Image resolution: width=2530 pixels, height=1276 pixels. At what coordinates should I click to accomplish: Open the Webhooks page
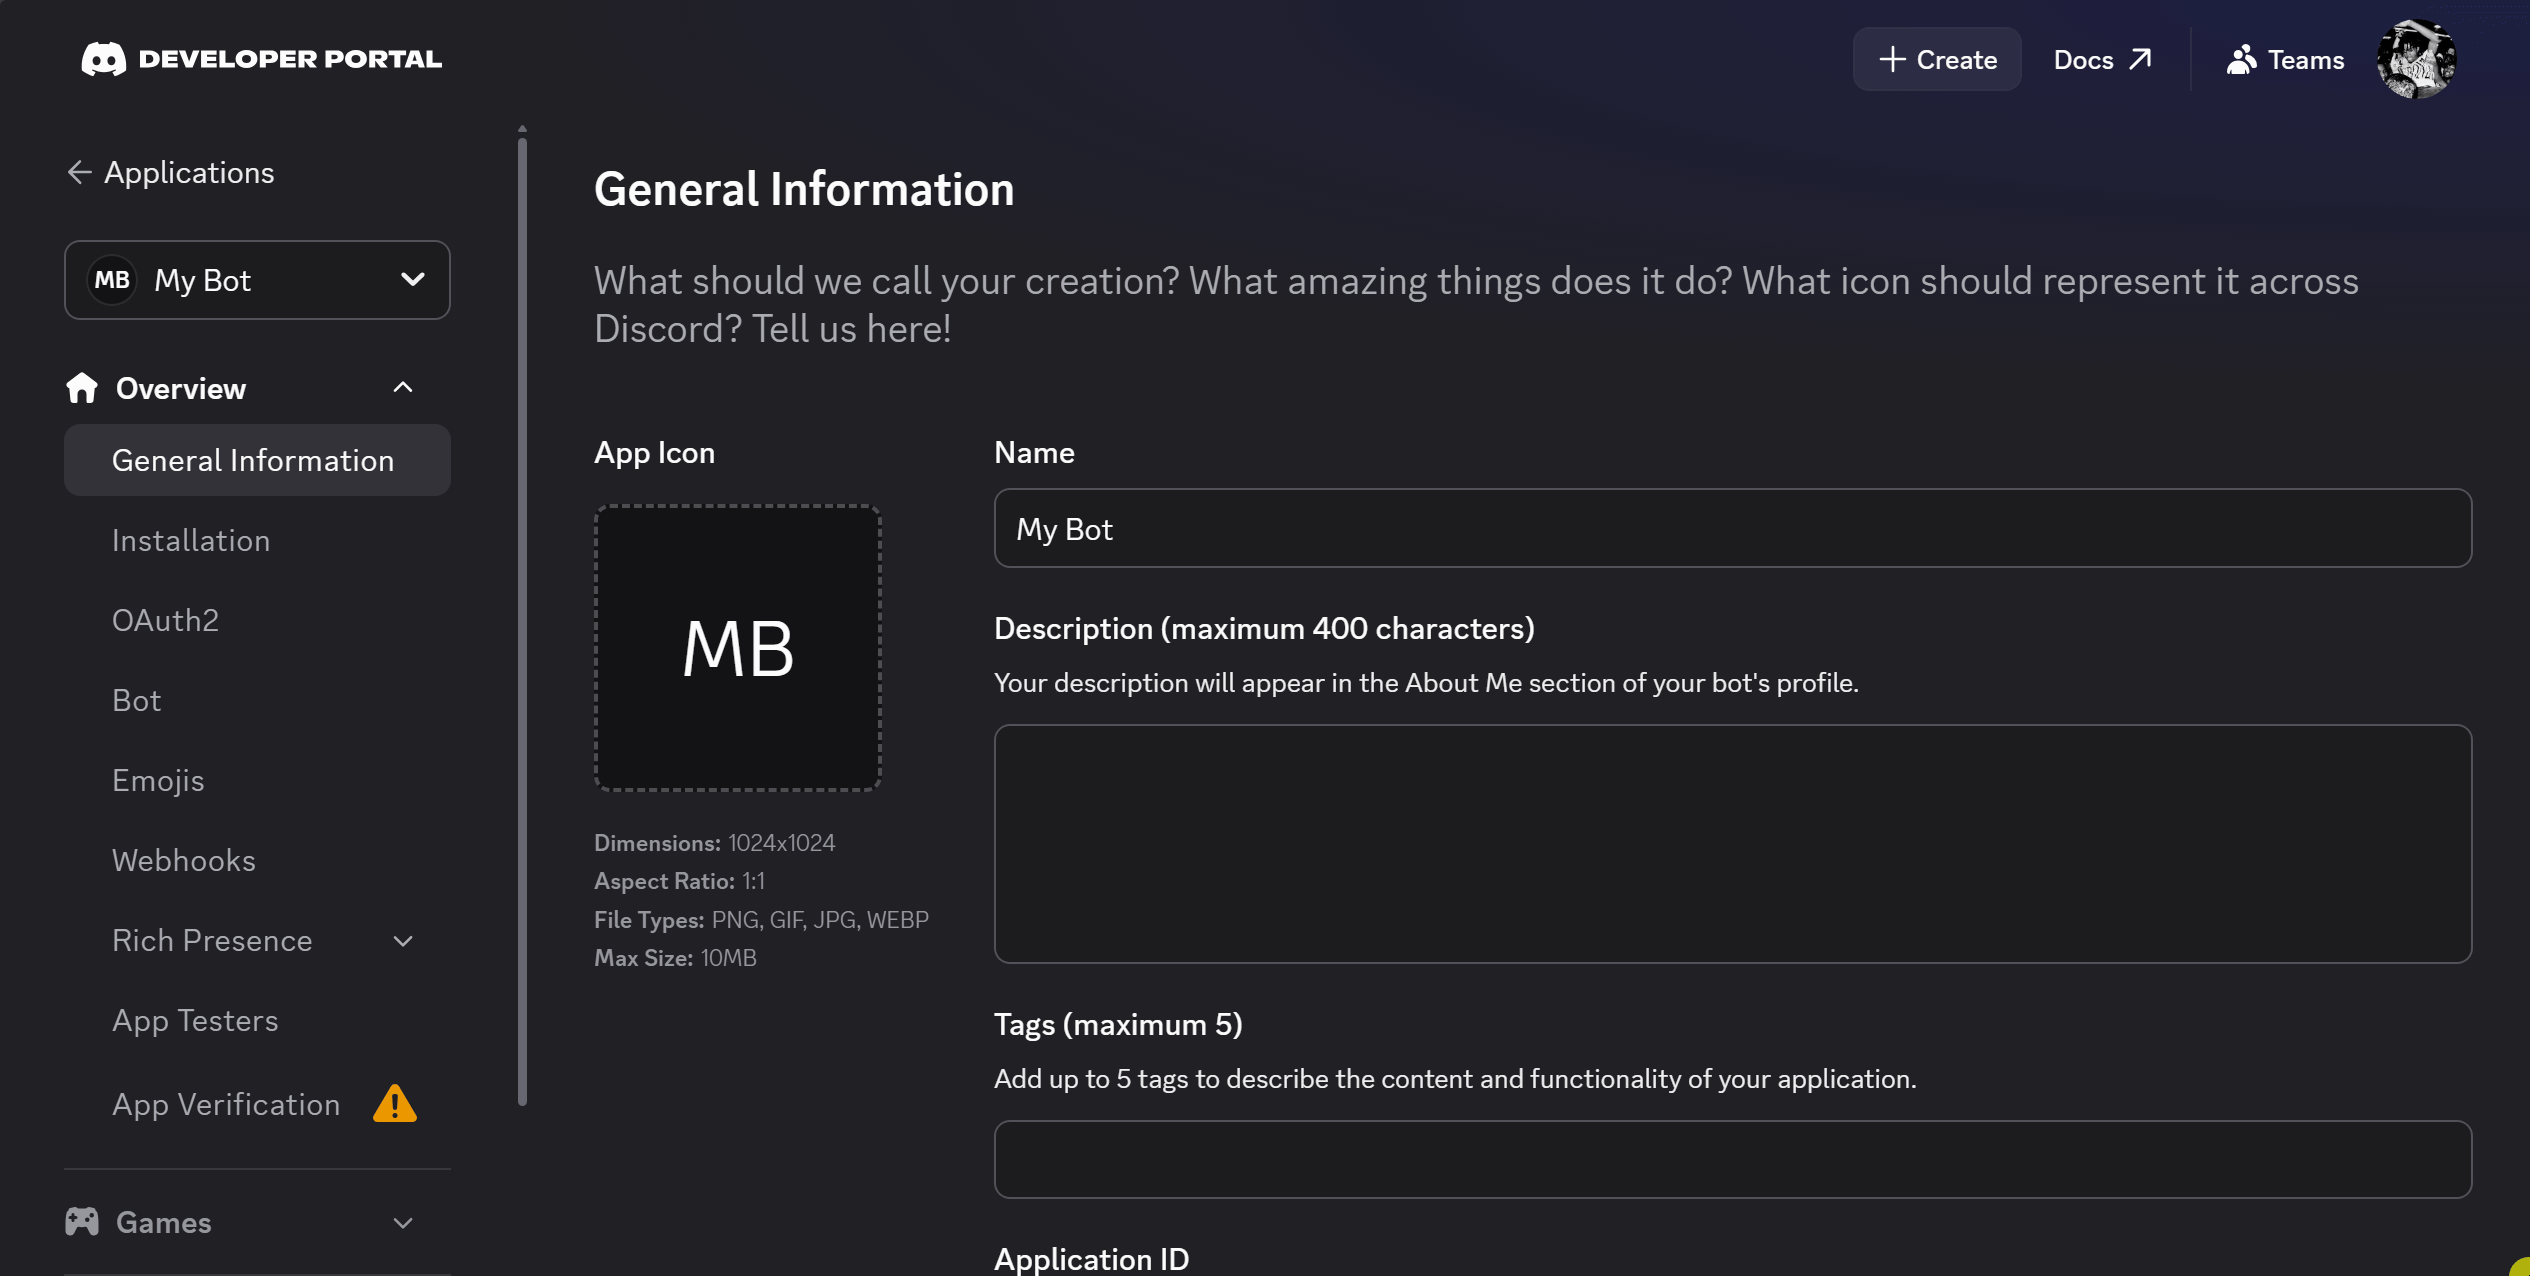tap(184, 860)
